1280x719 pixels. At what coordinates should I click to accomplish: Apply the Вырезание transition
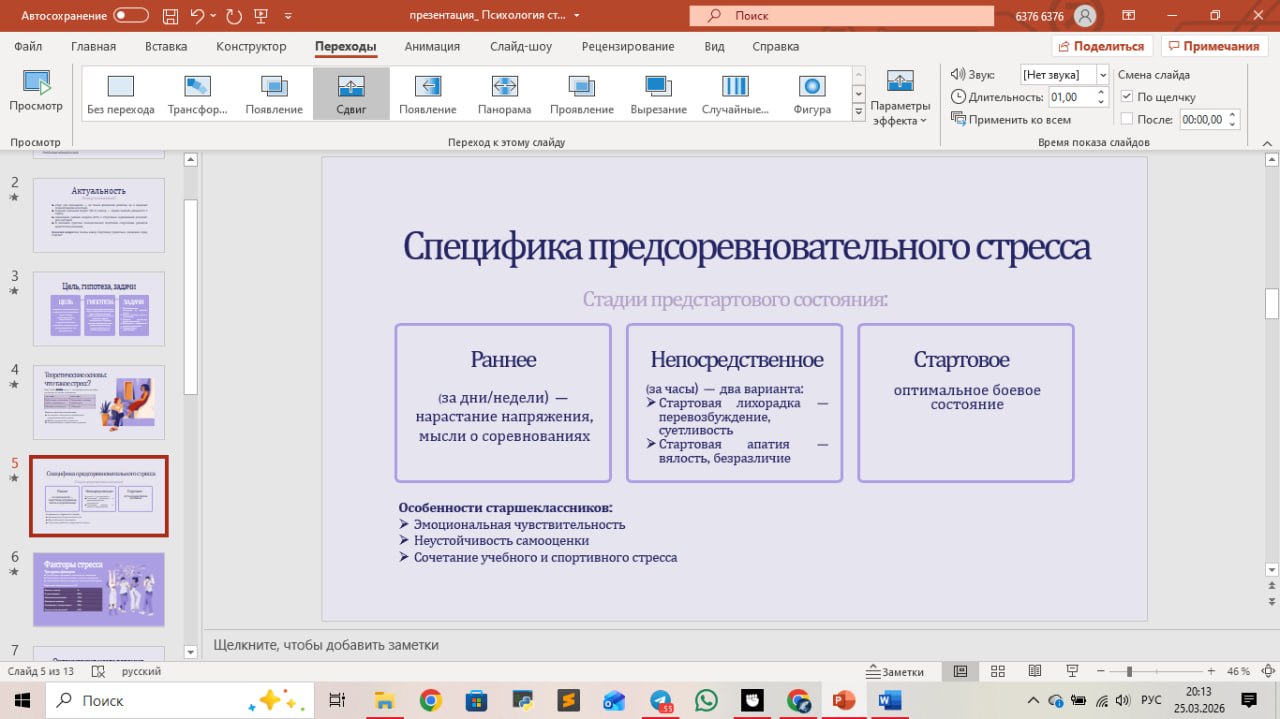(x=658, y=95)
